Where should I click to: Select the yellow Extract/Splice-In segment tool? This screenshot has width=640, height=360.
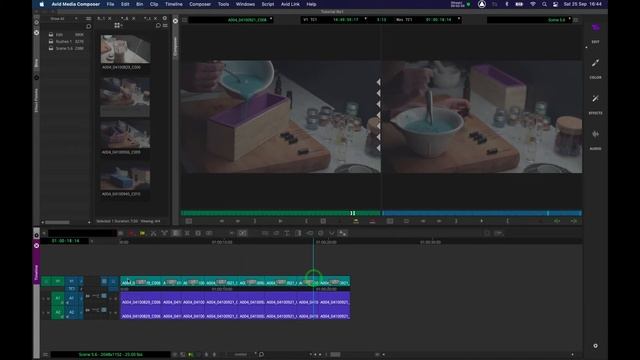(x=142, y=233)
